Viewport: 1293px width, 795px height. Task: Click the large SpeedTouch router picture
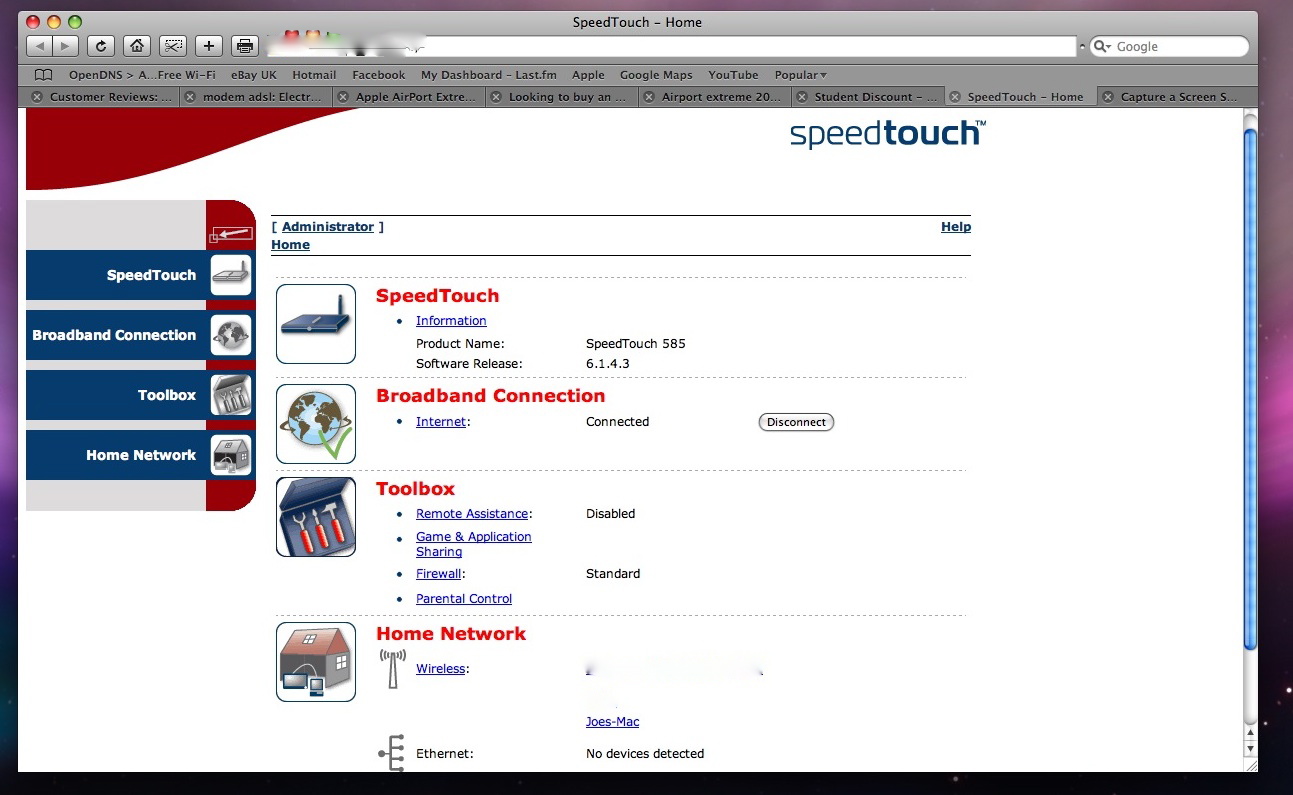click(316, 324)
